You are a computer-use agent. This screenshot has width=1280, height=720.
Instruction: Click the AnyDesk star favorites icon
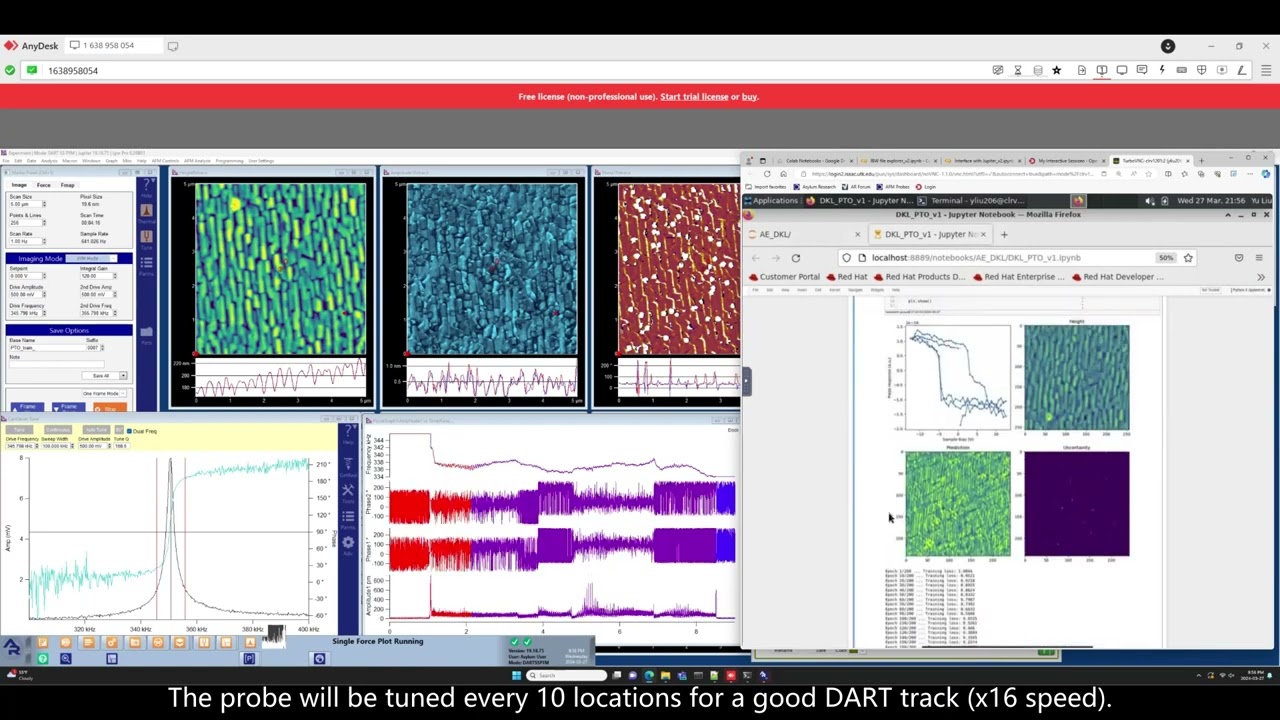pyautogui.click(x=1056, y=70)
